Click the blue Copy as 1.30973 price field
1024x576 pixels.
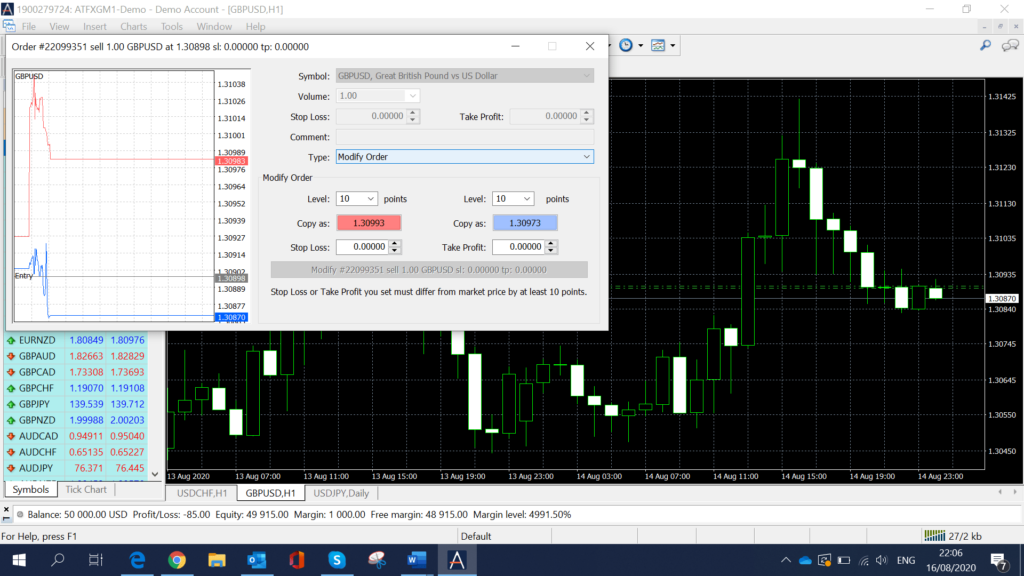524,222
